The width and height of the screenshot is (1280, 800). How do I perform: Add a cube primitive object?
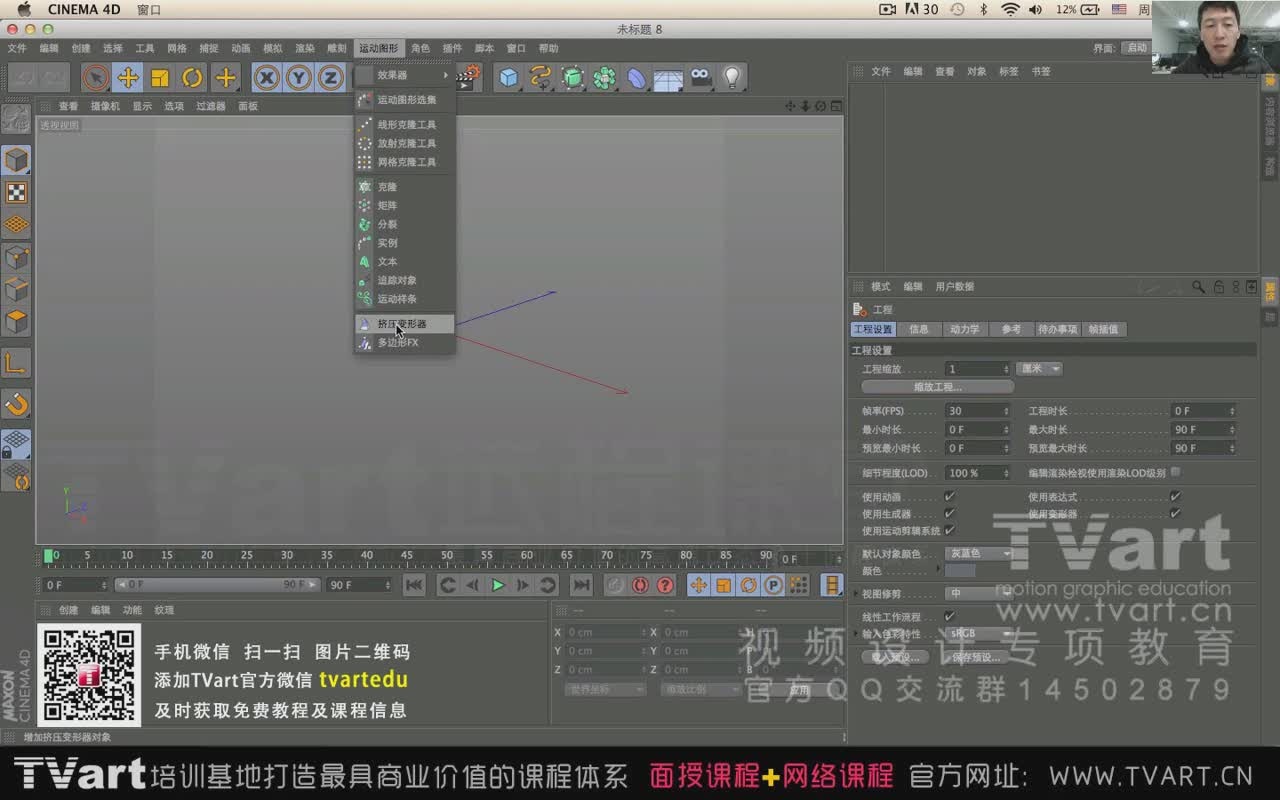[x=509, y=77]
